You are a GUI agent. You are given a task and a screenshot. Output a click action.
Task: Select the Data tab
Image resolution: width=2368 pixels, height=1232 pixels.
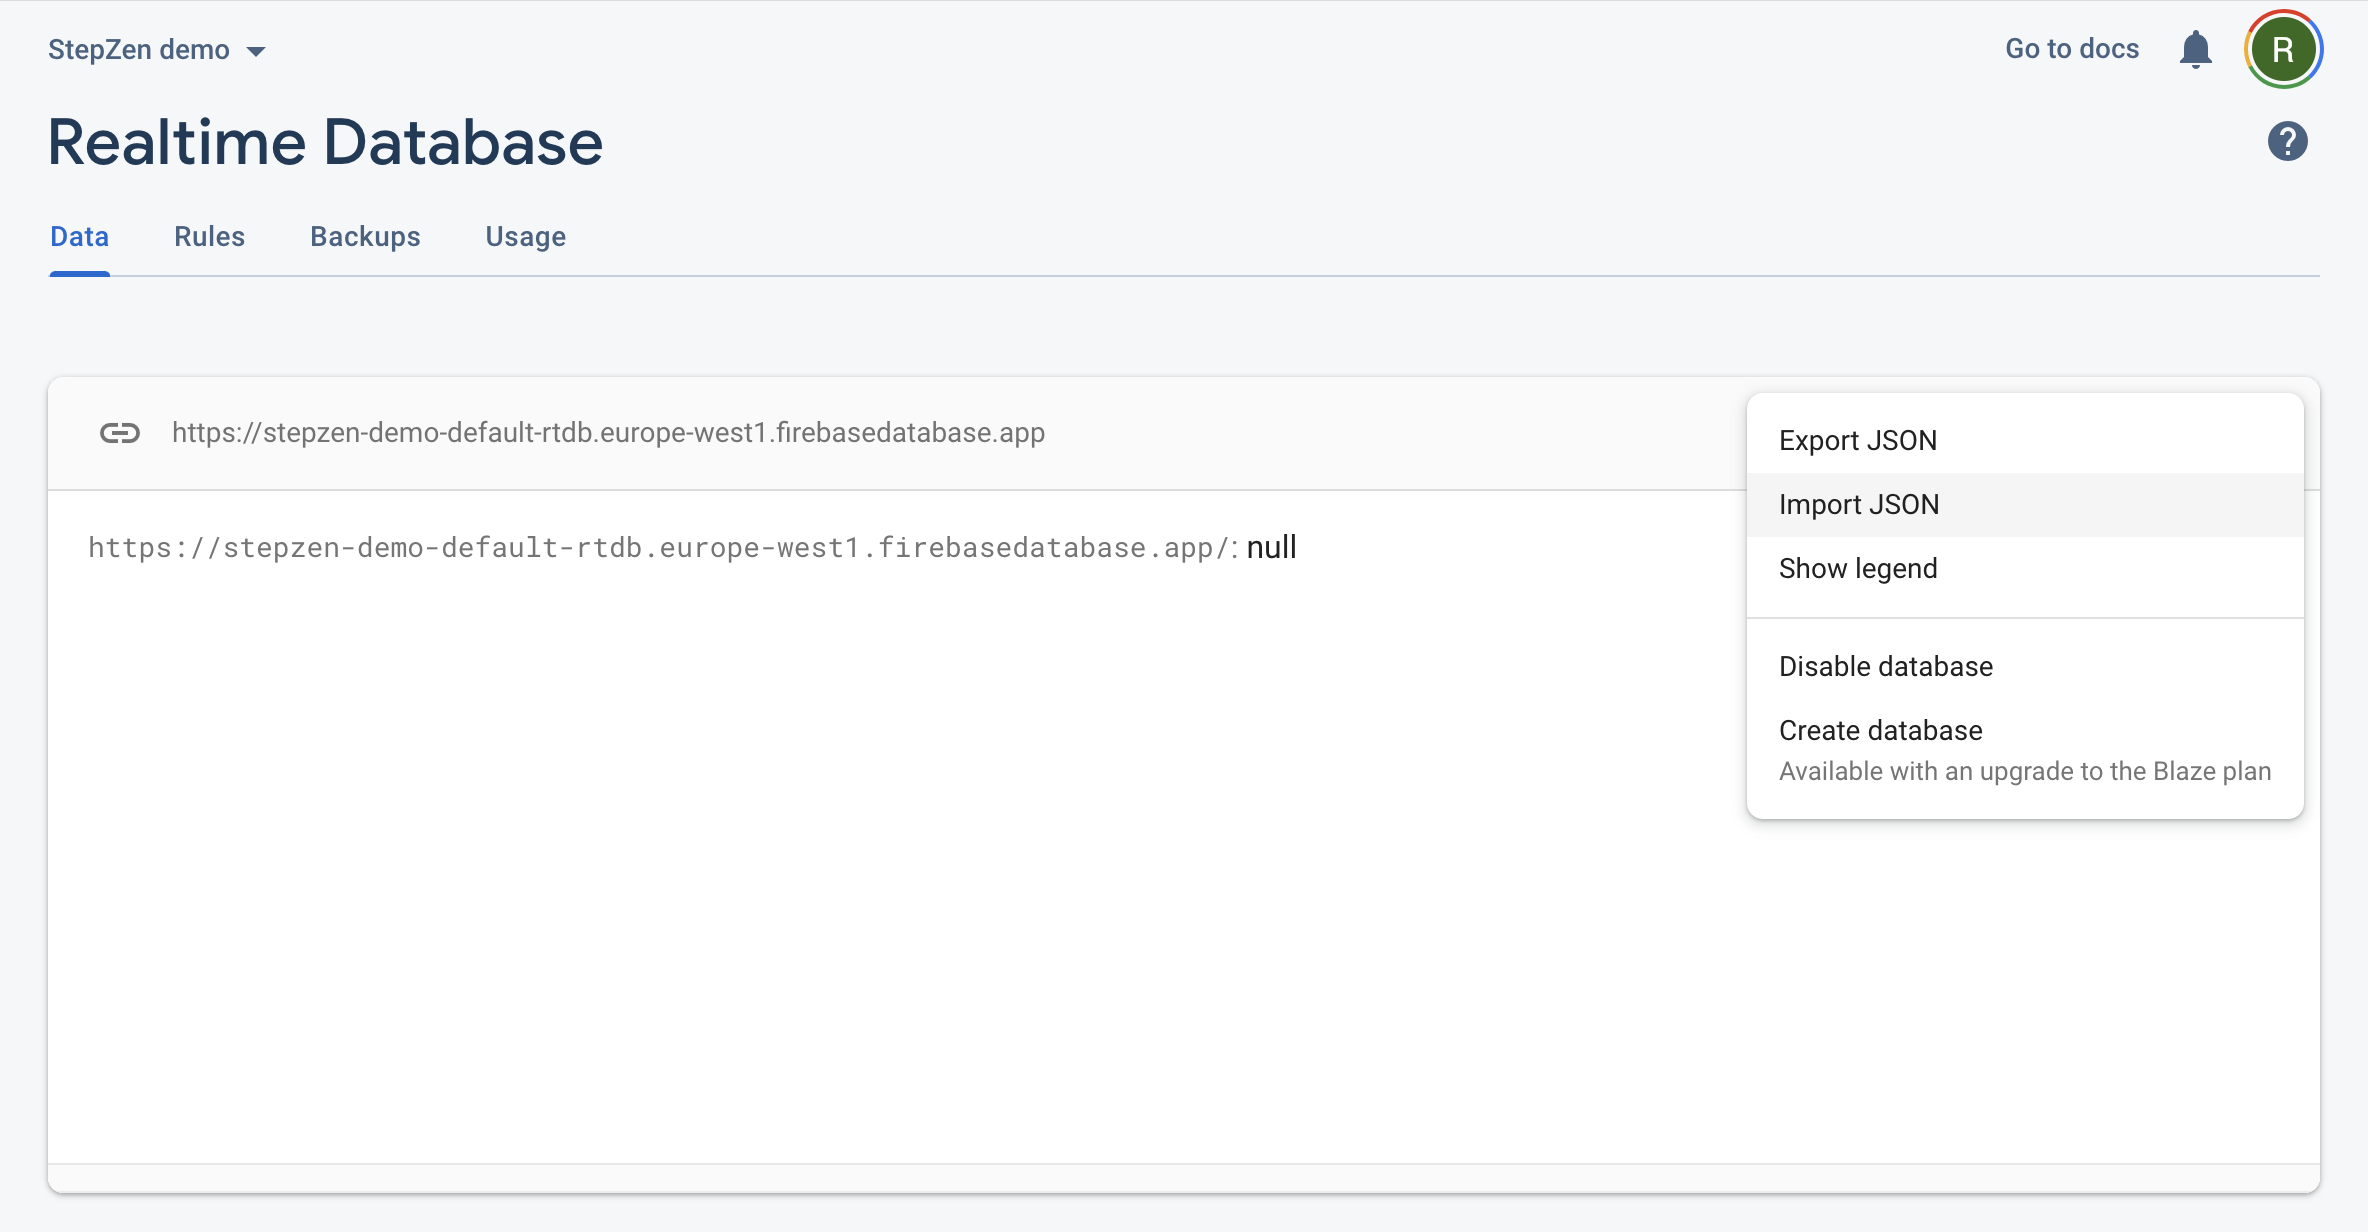click(79, 237)
